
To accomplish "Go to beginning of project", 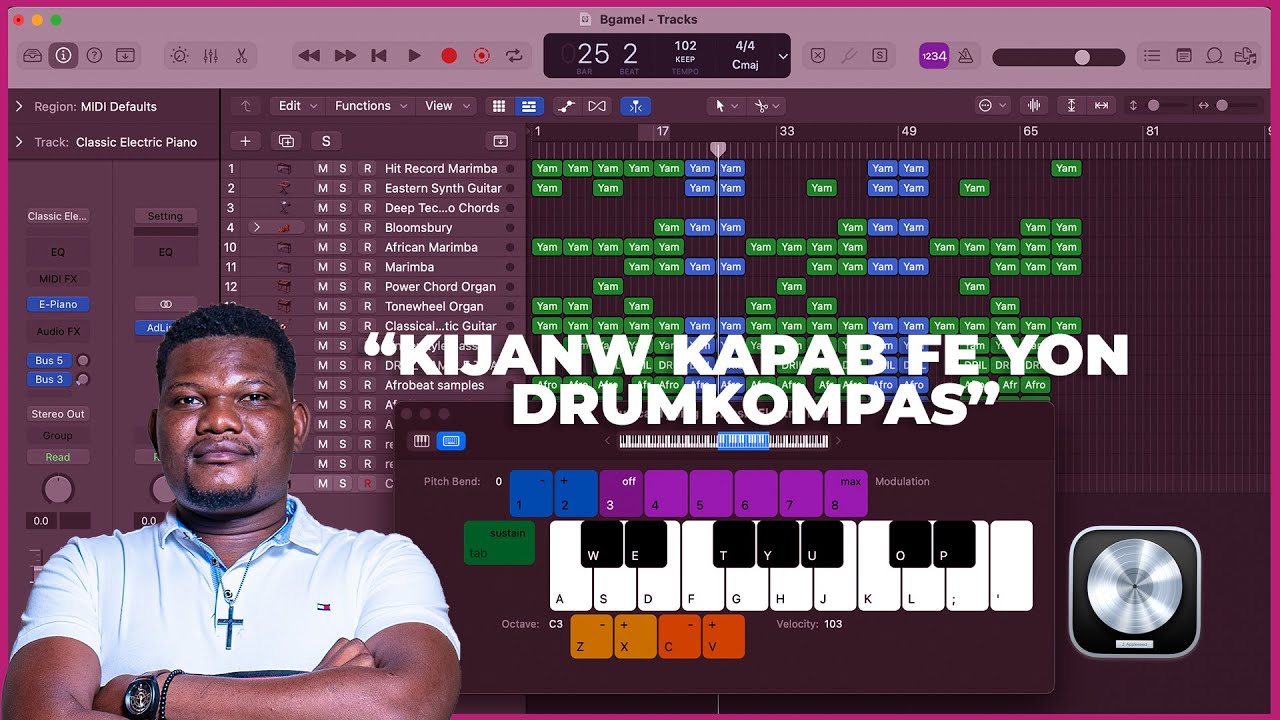I will coord(379,56).
